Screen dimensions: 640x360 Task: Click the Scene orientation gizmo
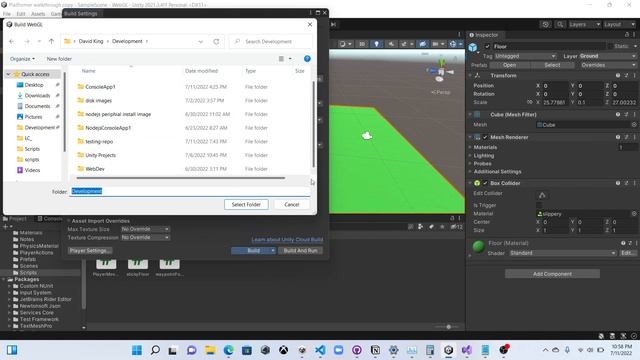coord(441,71)
